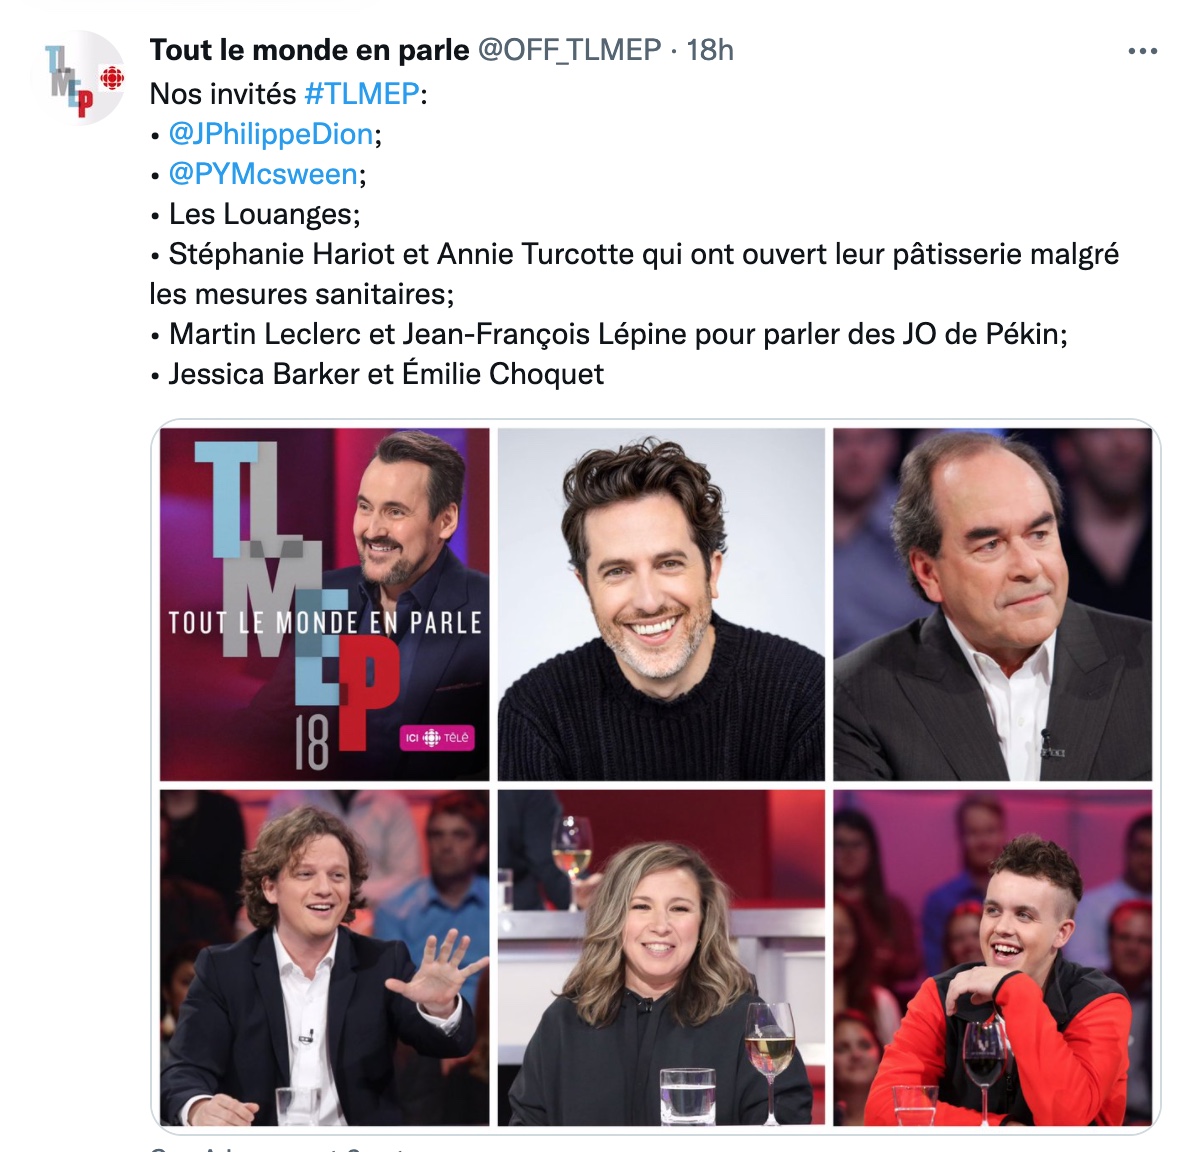The height and width of the screenshot is (1152, 1186).
Task: View photo of curly-haired man waving hand
Action: click(x=324, y=958)
